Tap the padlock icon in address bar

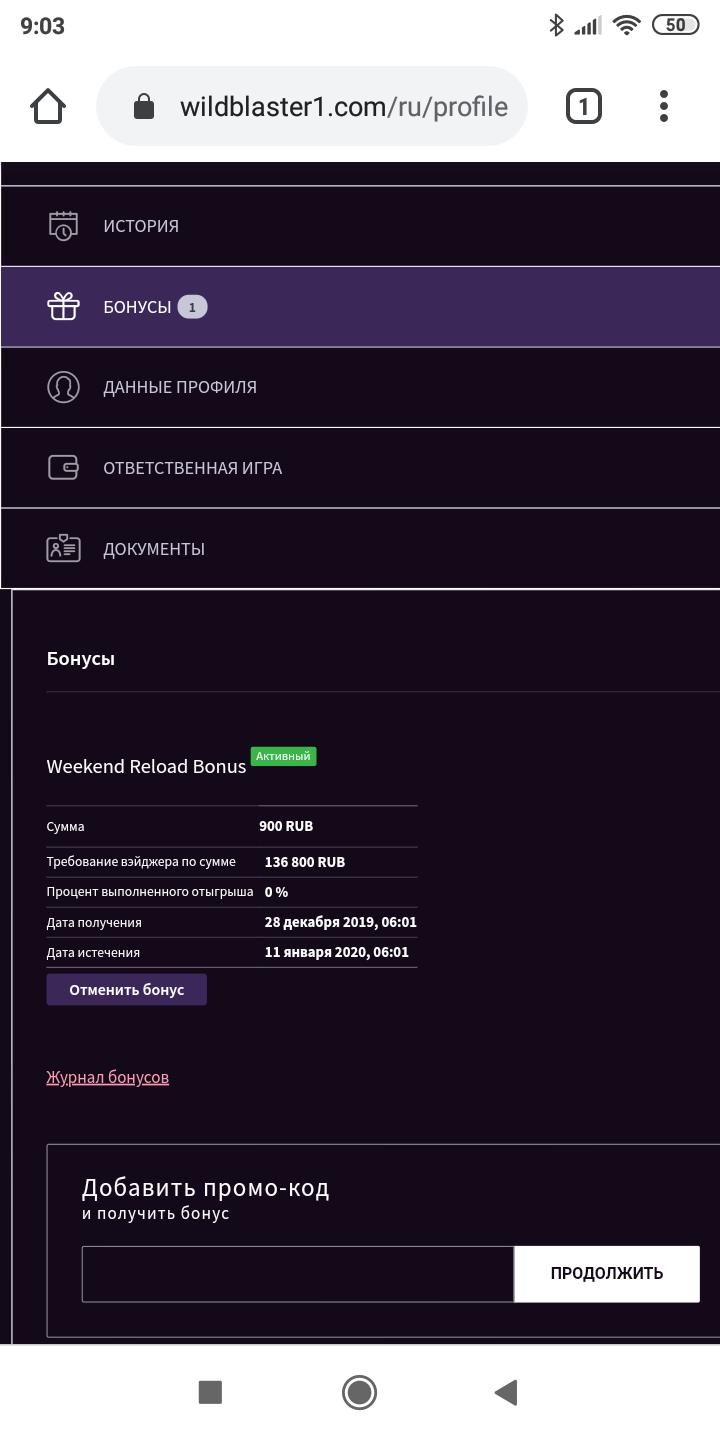click(x=144, y=107)
